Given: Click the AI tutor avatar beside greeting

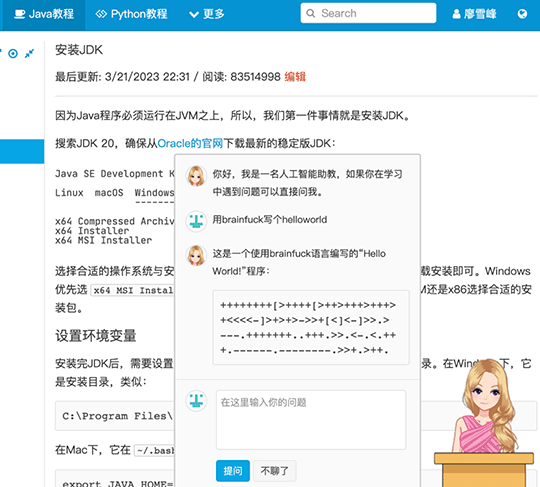Looking at the screenshot, I should click(x=196, y=176).
